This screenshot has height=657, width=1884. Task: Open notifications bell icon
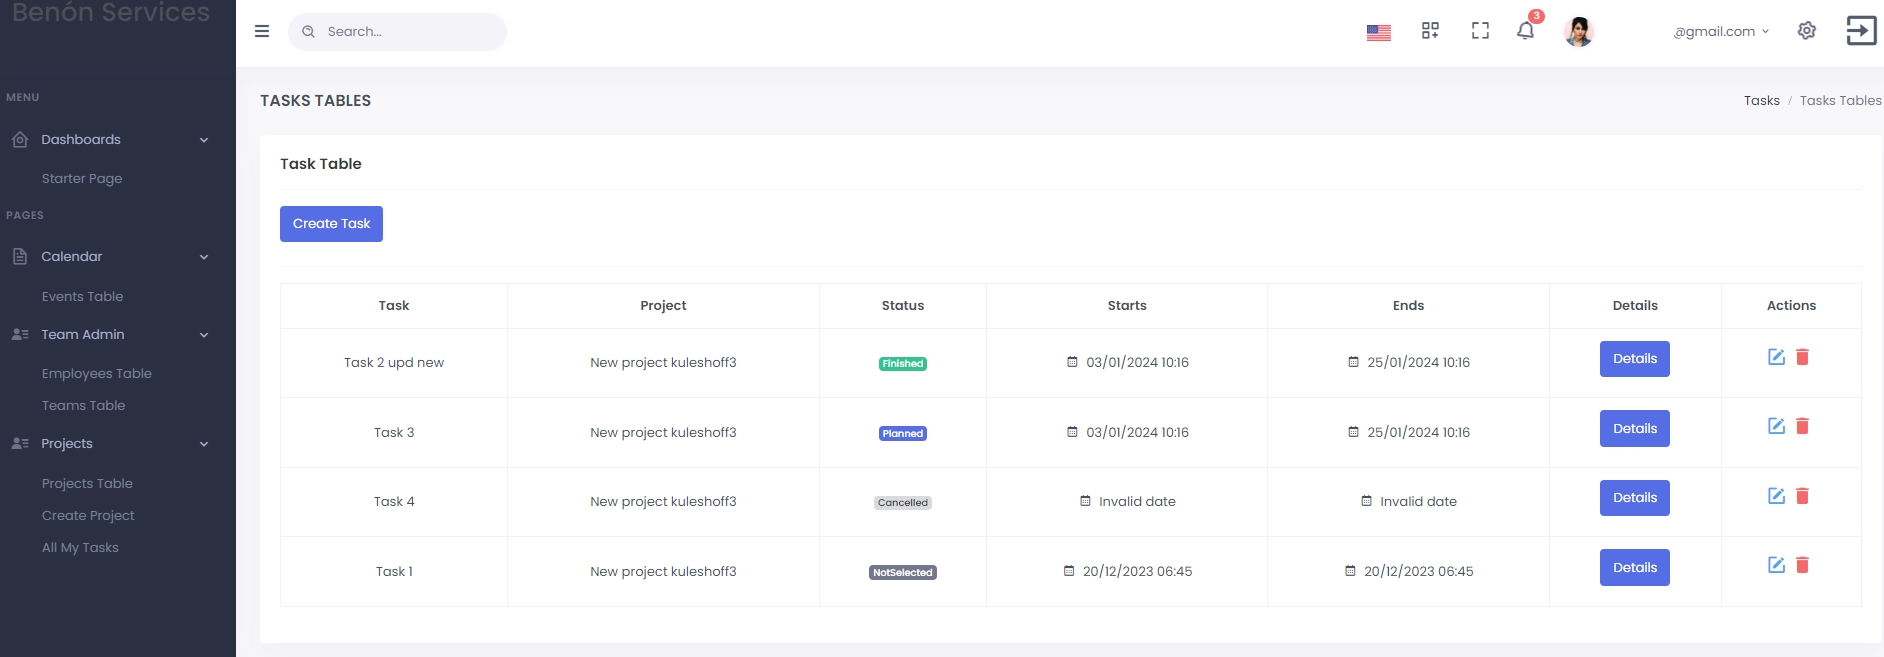click(x=1525, y=31)
